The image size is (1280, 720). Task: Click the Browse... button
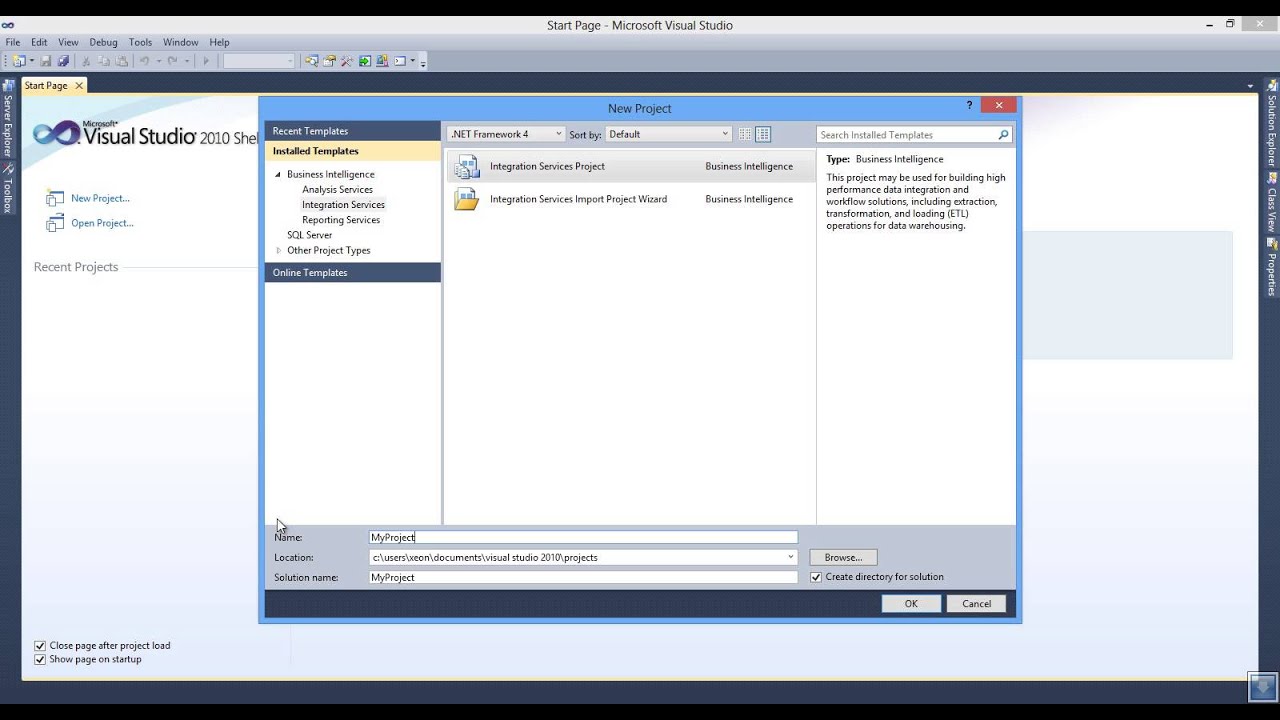click(843, 558)
